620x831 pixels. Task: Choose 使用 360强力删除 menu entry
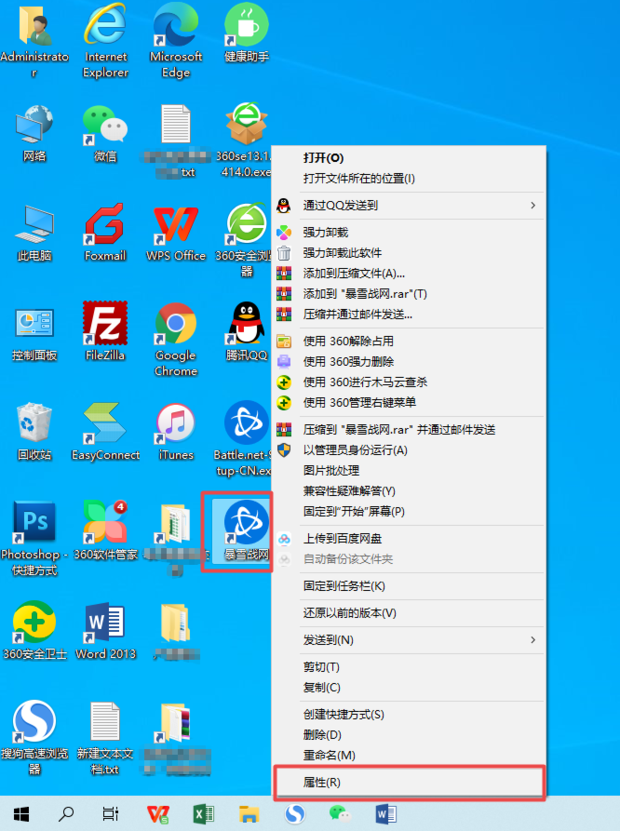click(408, 361)
